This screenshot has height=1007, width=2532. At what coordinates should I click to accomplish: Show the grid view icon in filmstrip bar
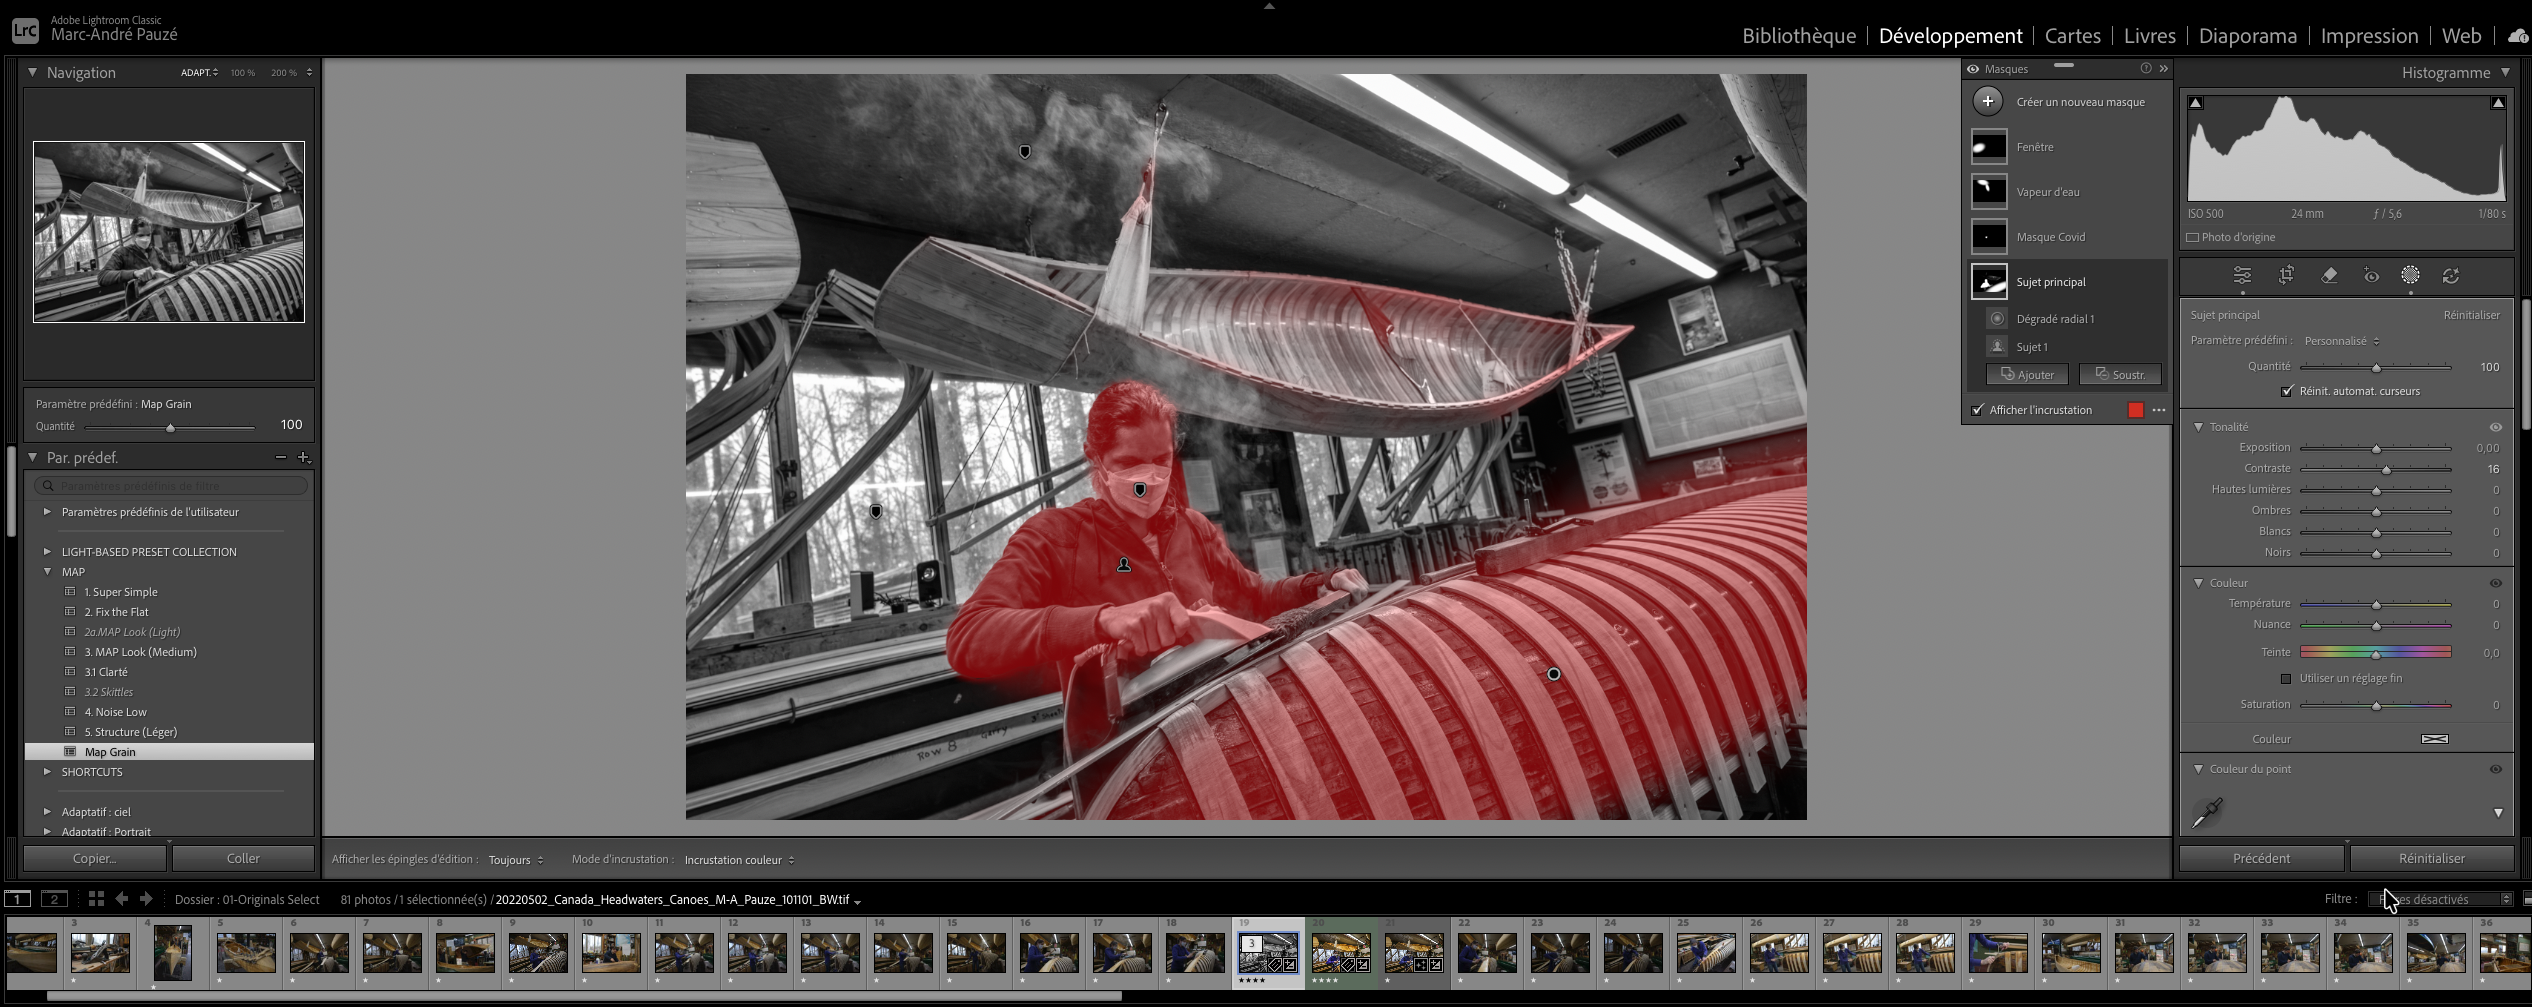[x=96, y=899]
